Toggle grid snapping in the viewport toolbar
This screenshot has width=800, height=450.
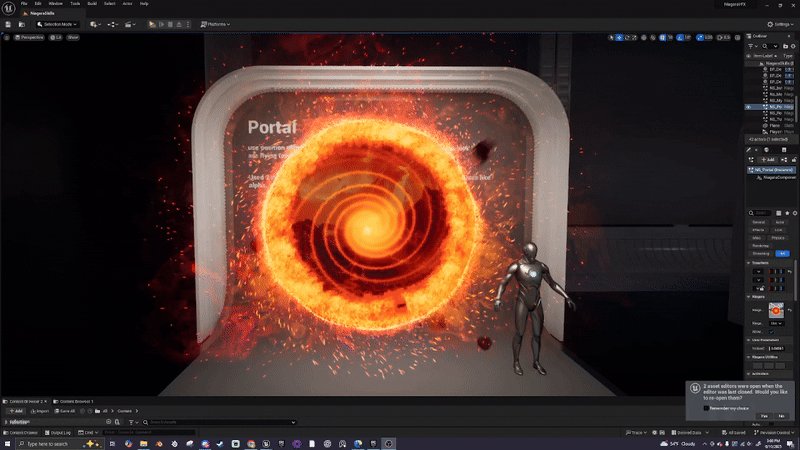coord(662,37)
